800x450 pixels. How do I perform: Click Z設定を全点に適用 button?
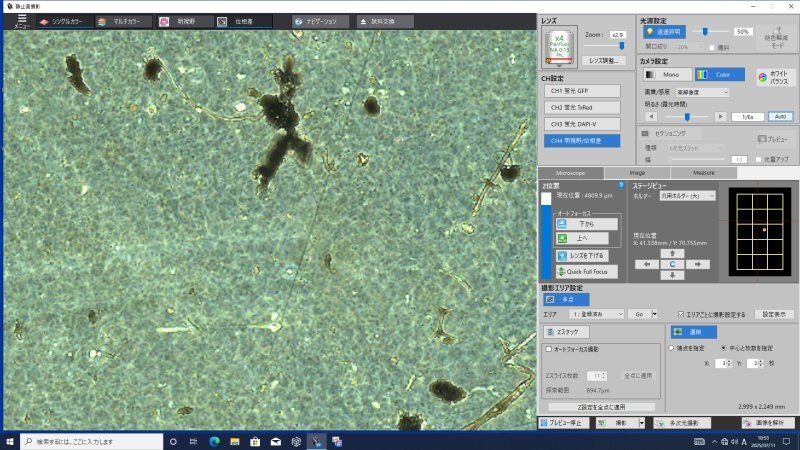coord(601,407)
